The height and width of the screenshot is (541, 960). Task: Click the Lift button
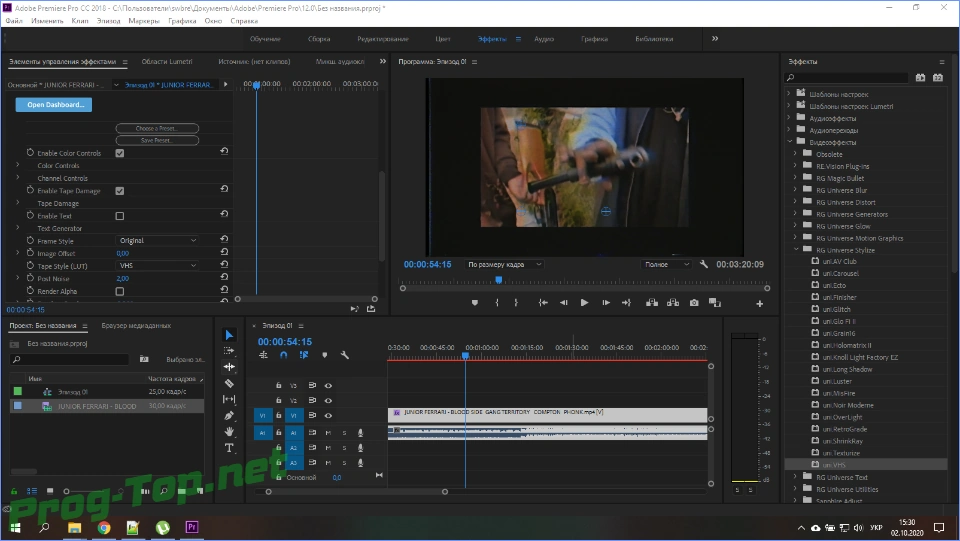[652, 302]
